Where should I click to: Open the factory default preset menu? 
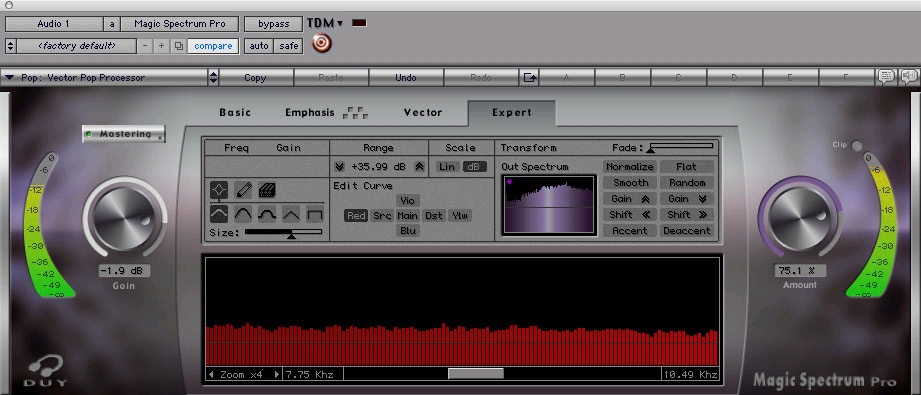(x=77, y=46)
